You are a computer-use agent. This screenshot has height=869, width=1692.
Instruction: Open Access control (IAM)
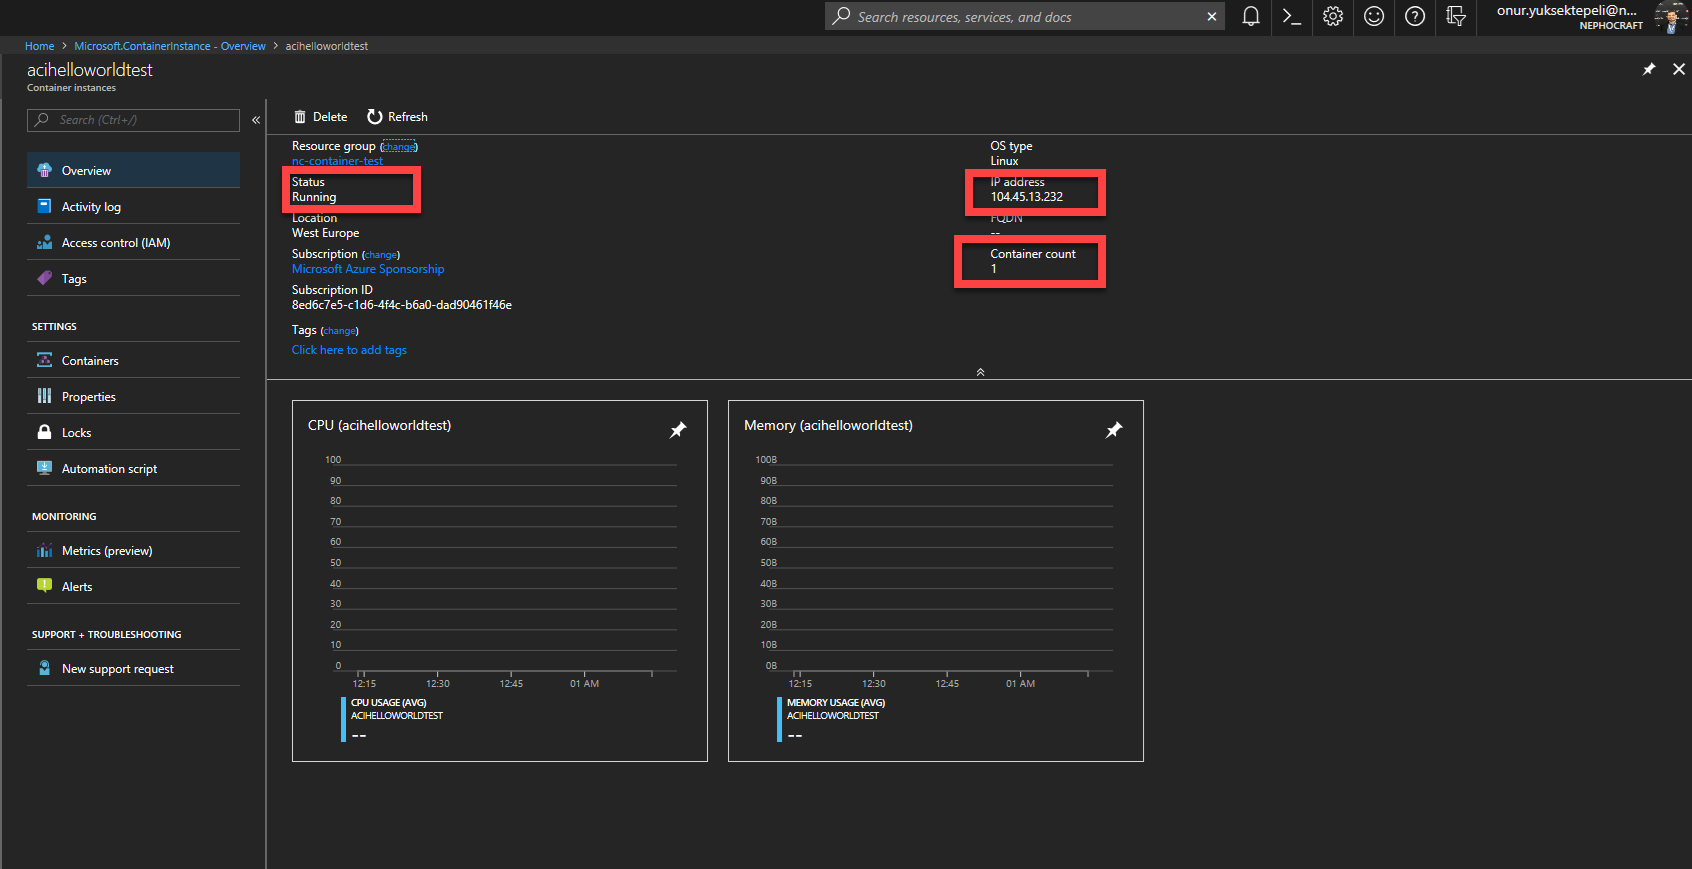click(x=133, y=242)
